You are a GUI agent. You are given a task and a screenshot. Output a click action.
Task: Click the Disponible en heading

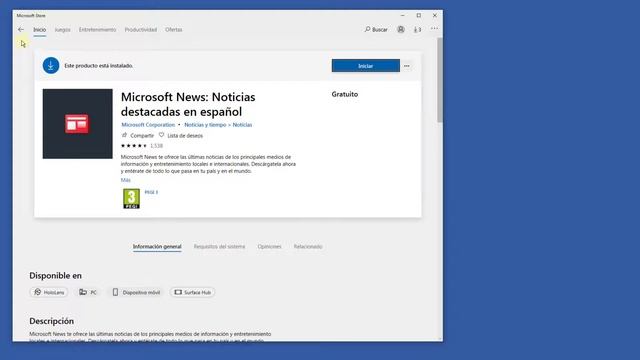click(x=56, y=276)
